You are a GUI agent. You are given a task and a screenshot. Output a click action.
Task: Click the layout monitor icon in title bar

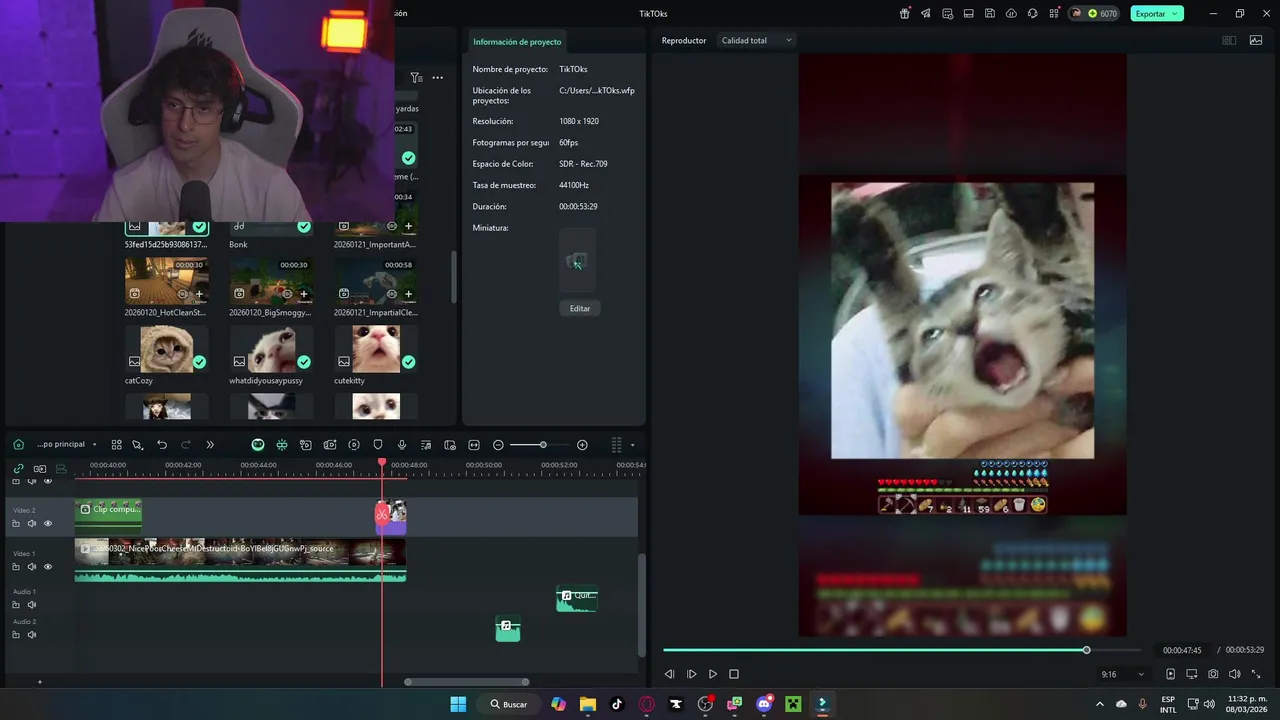point(969,14)
